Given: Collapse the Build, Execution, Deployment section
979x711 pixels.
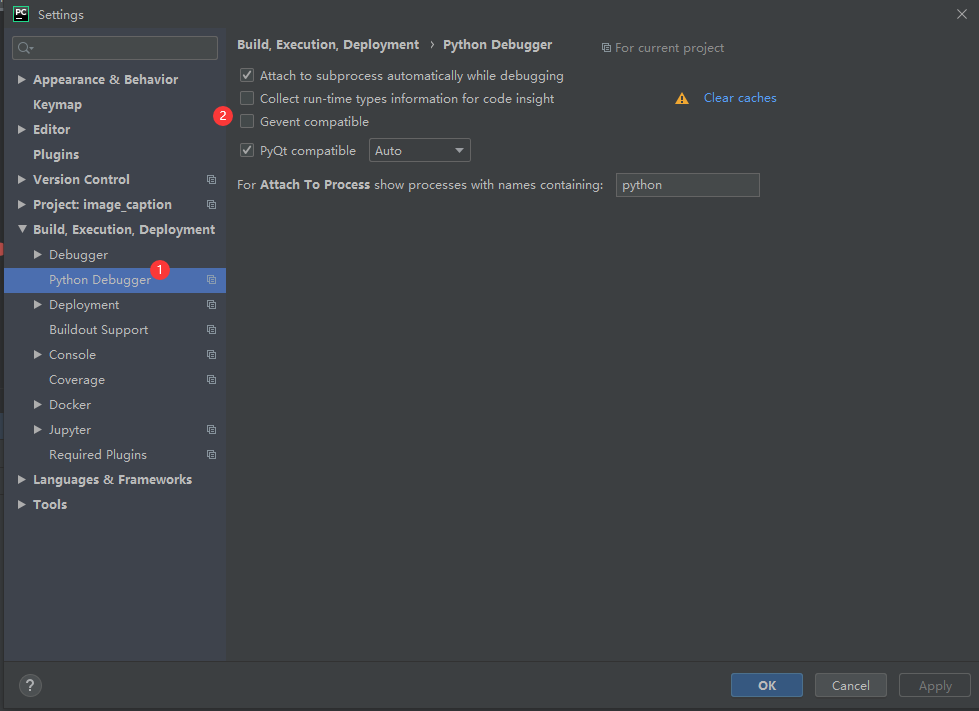Looking at the screenshot, I should point(21,229).
